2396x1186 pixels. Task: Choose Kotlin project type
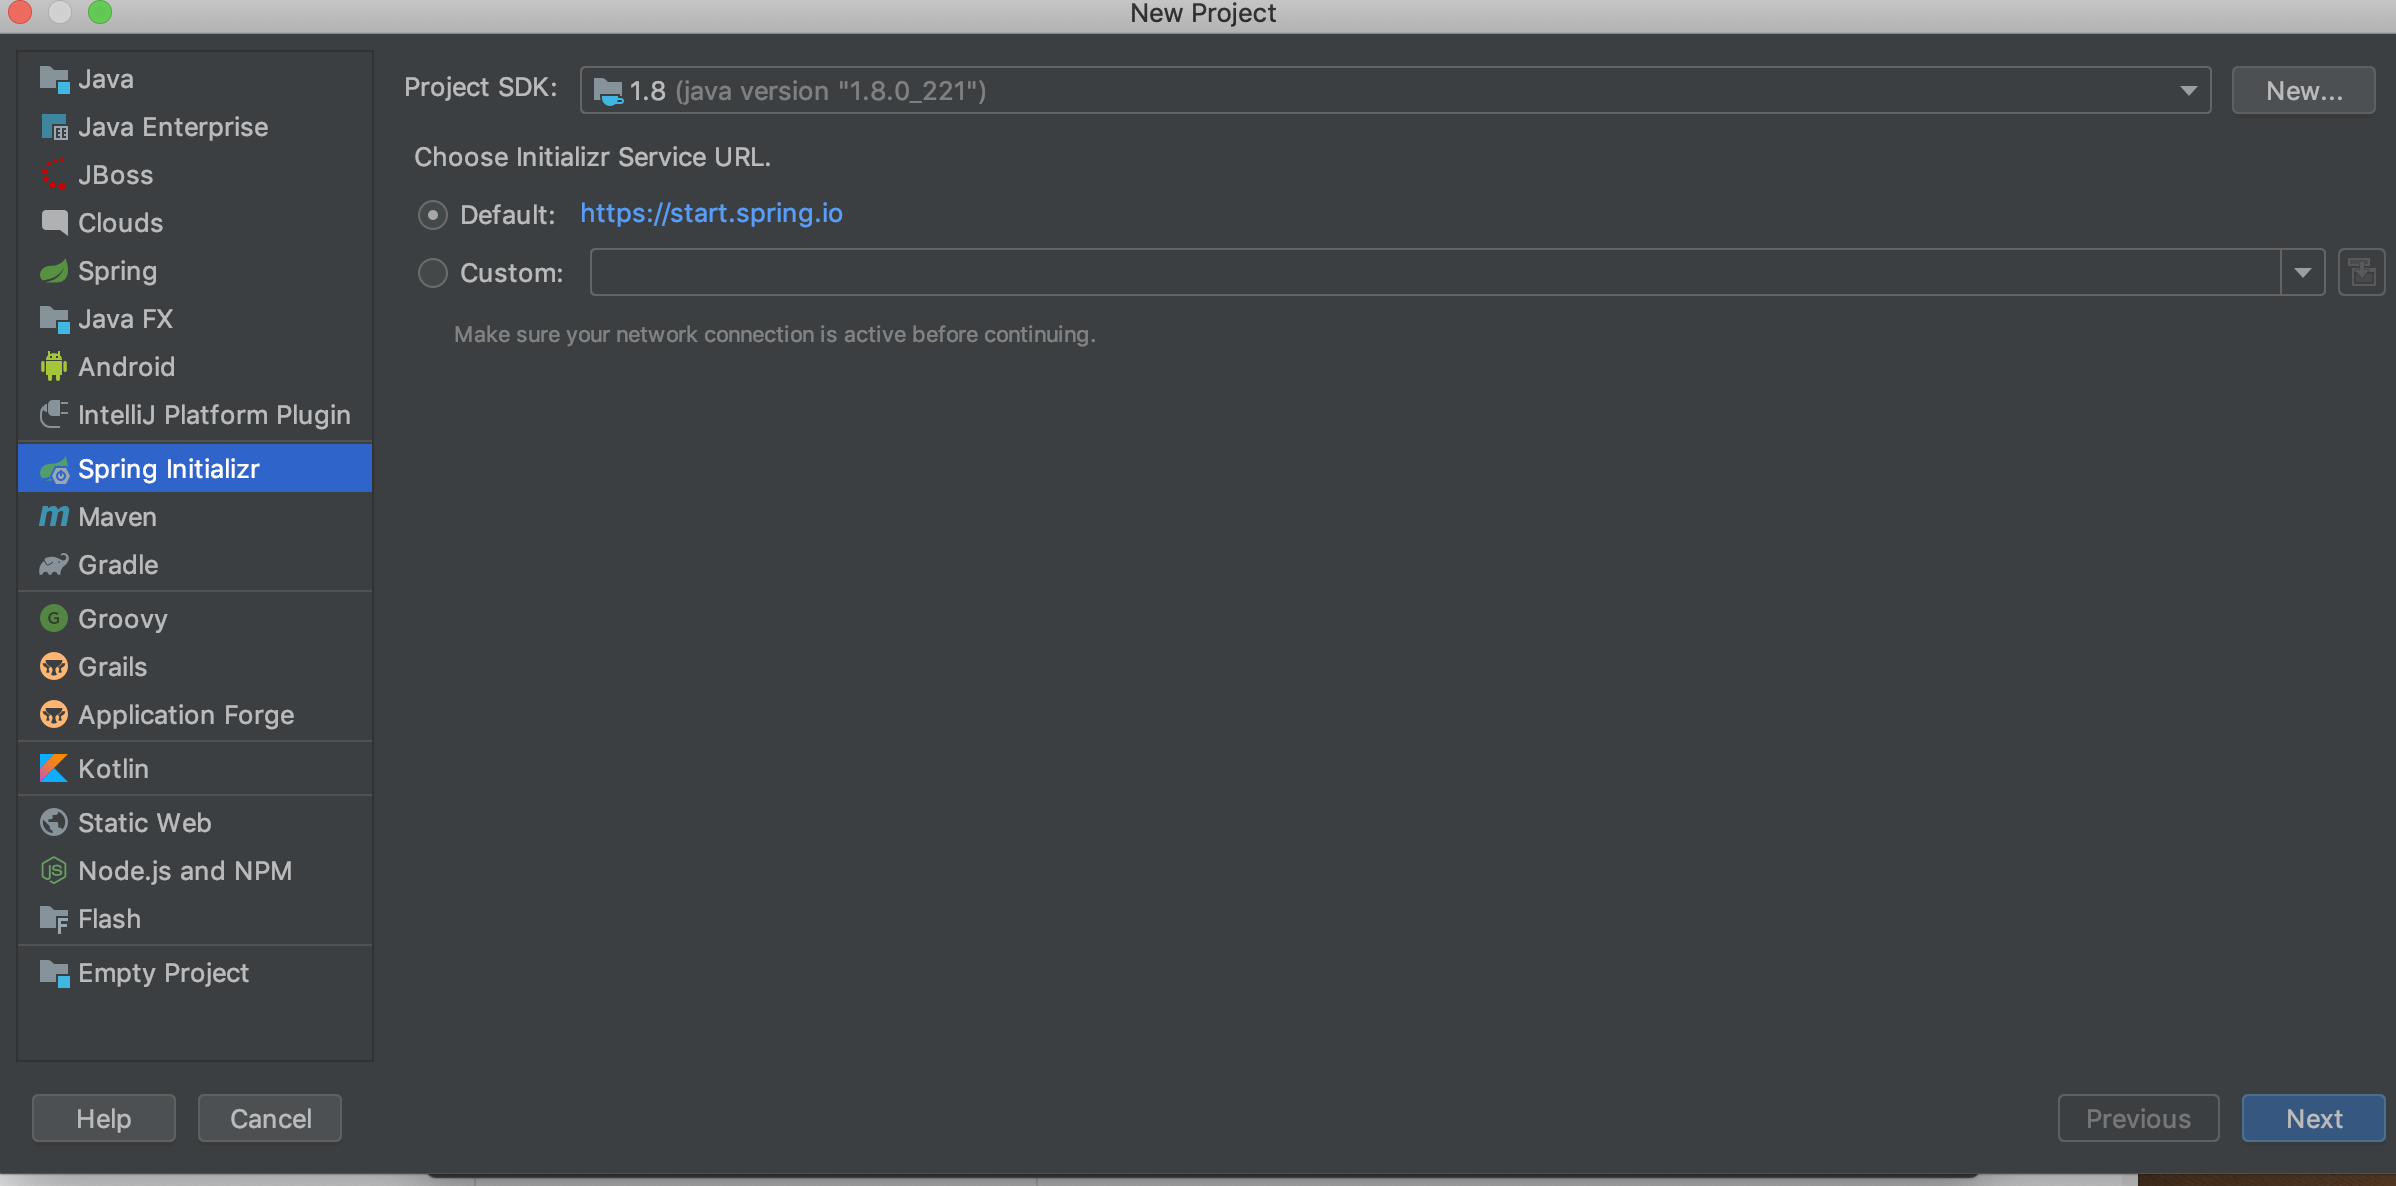coord(195,769)
